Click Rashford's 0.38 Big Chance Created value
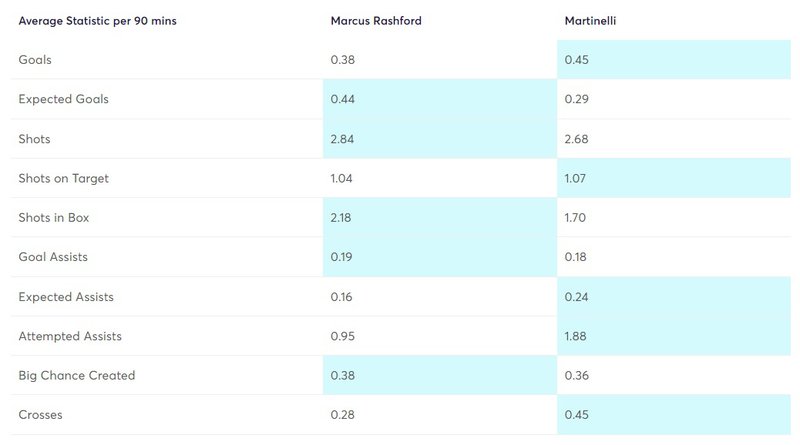 coord(342,375)
